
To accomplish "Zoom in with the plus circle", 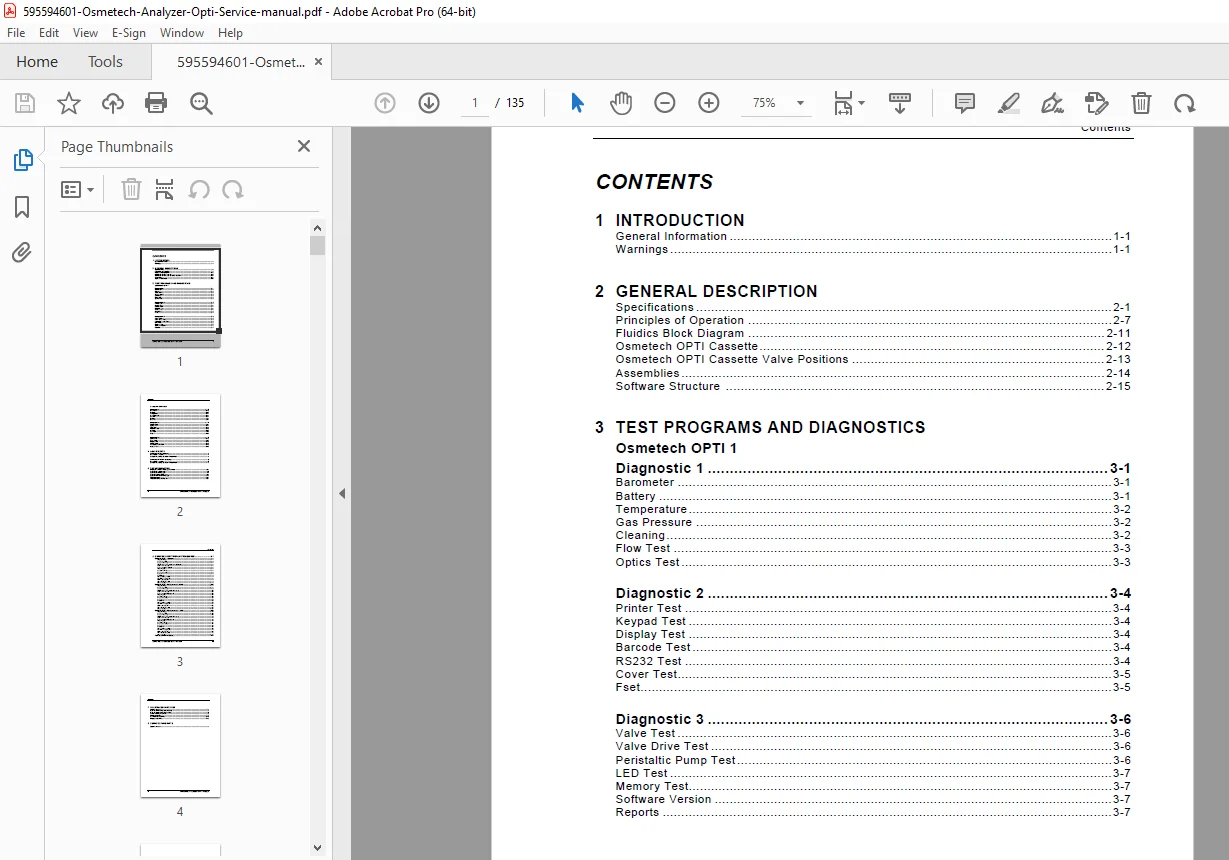I will click(x=709, y=103).
